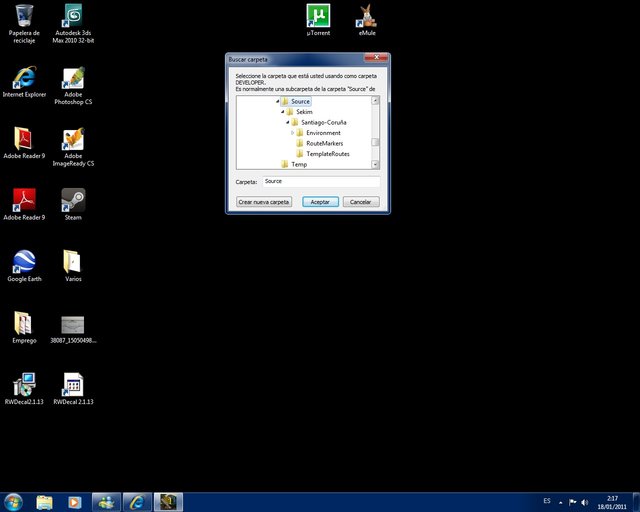Click Crear nueva carpeta button
Image resolution: width=640 pixels, height=512 pixels.
tap(264, 202)
